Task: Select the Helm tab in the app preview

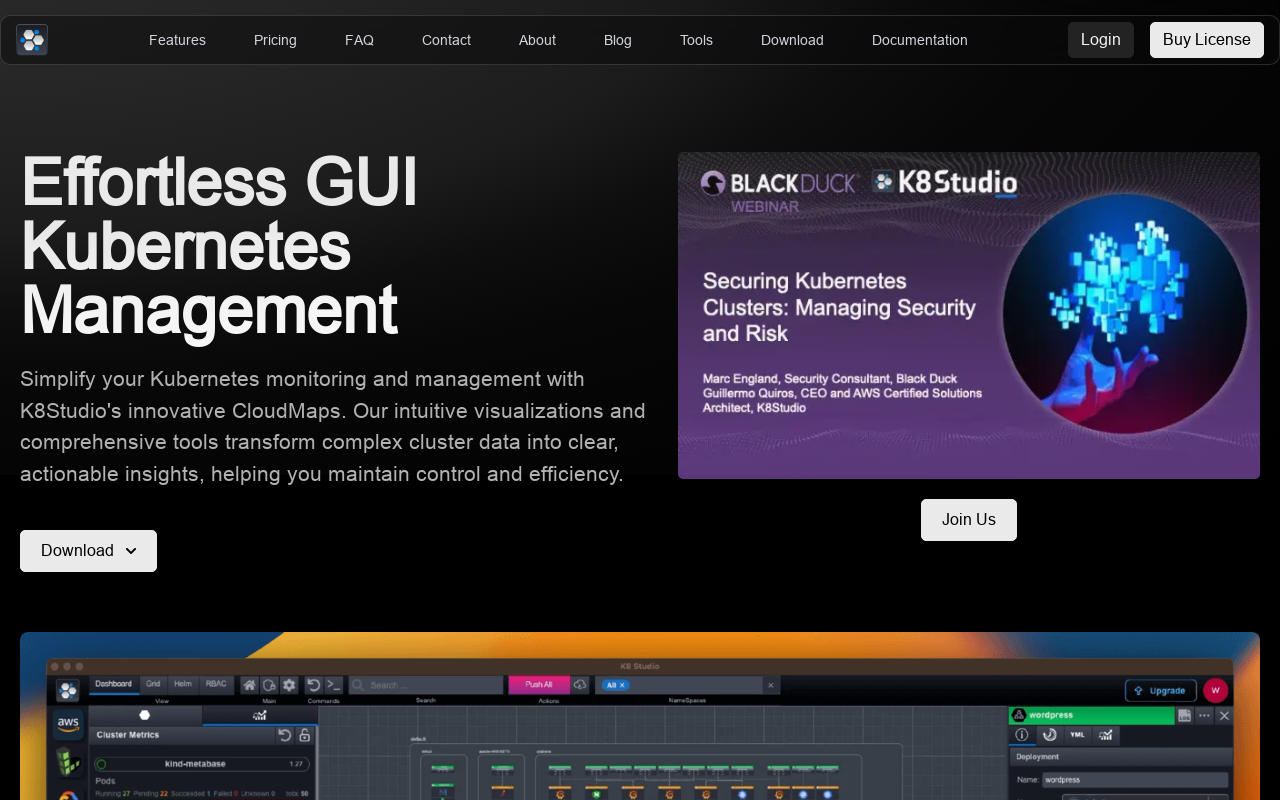Action: coord(183,684)
